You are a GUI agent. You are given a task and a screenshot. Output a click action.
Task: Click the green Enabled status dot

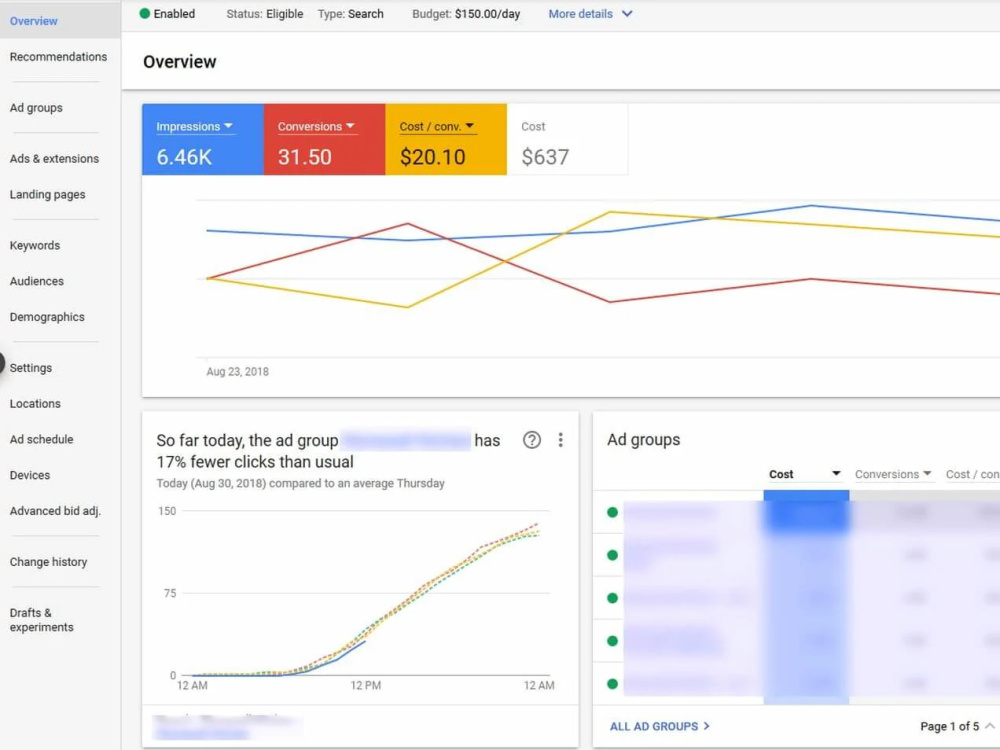tap(145, 13)
